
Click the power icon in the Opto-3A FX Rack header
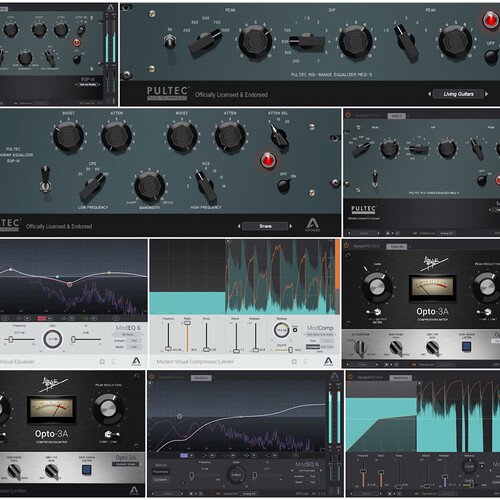[x=346, y=246]
